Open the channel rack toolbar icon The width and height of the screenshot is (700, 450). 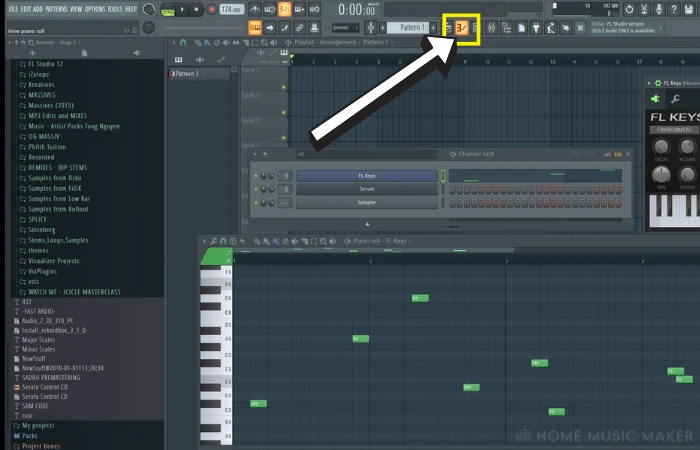(x=475, y=28)
